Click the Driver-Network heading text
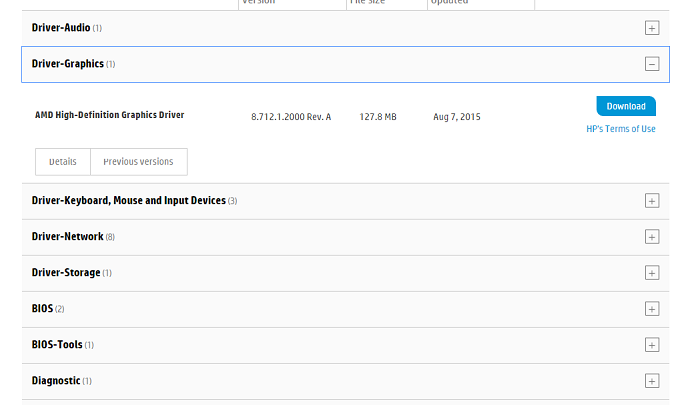The height and width of the screenshot is (405, 700). [x=67, y=236]
